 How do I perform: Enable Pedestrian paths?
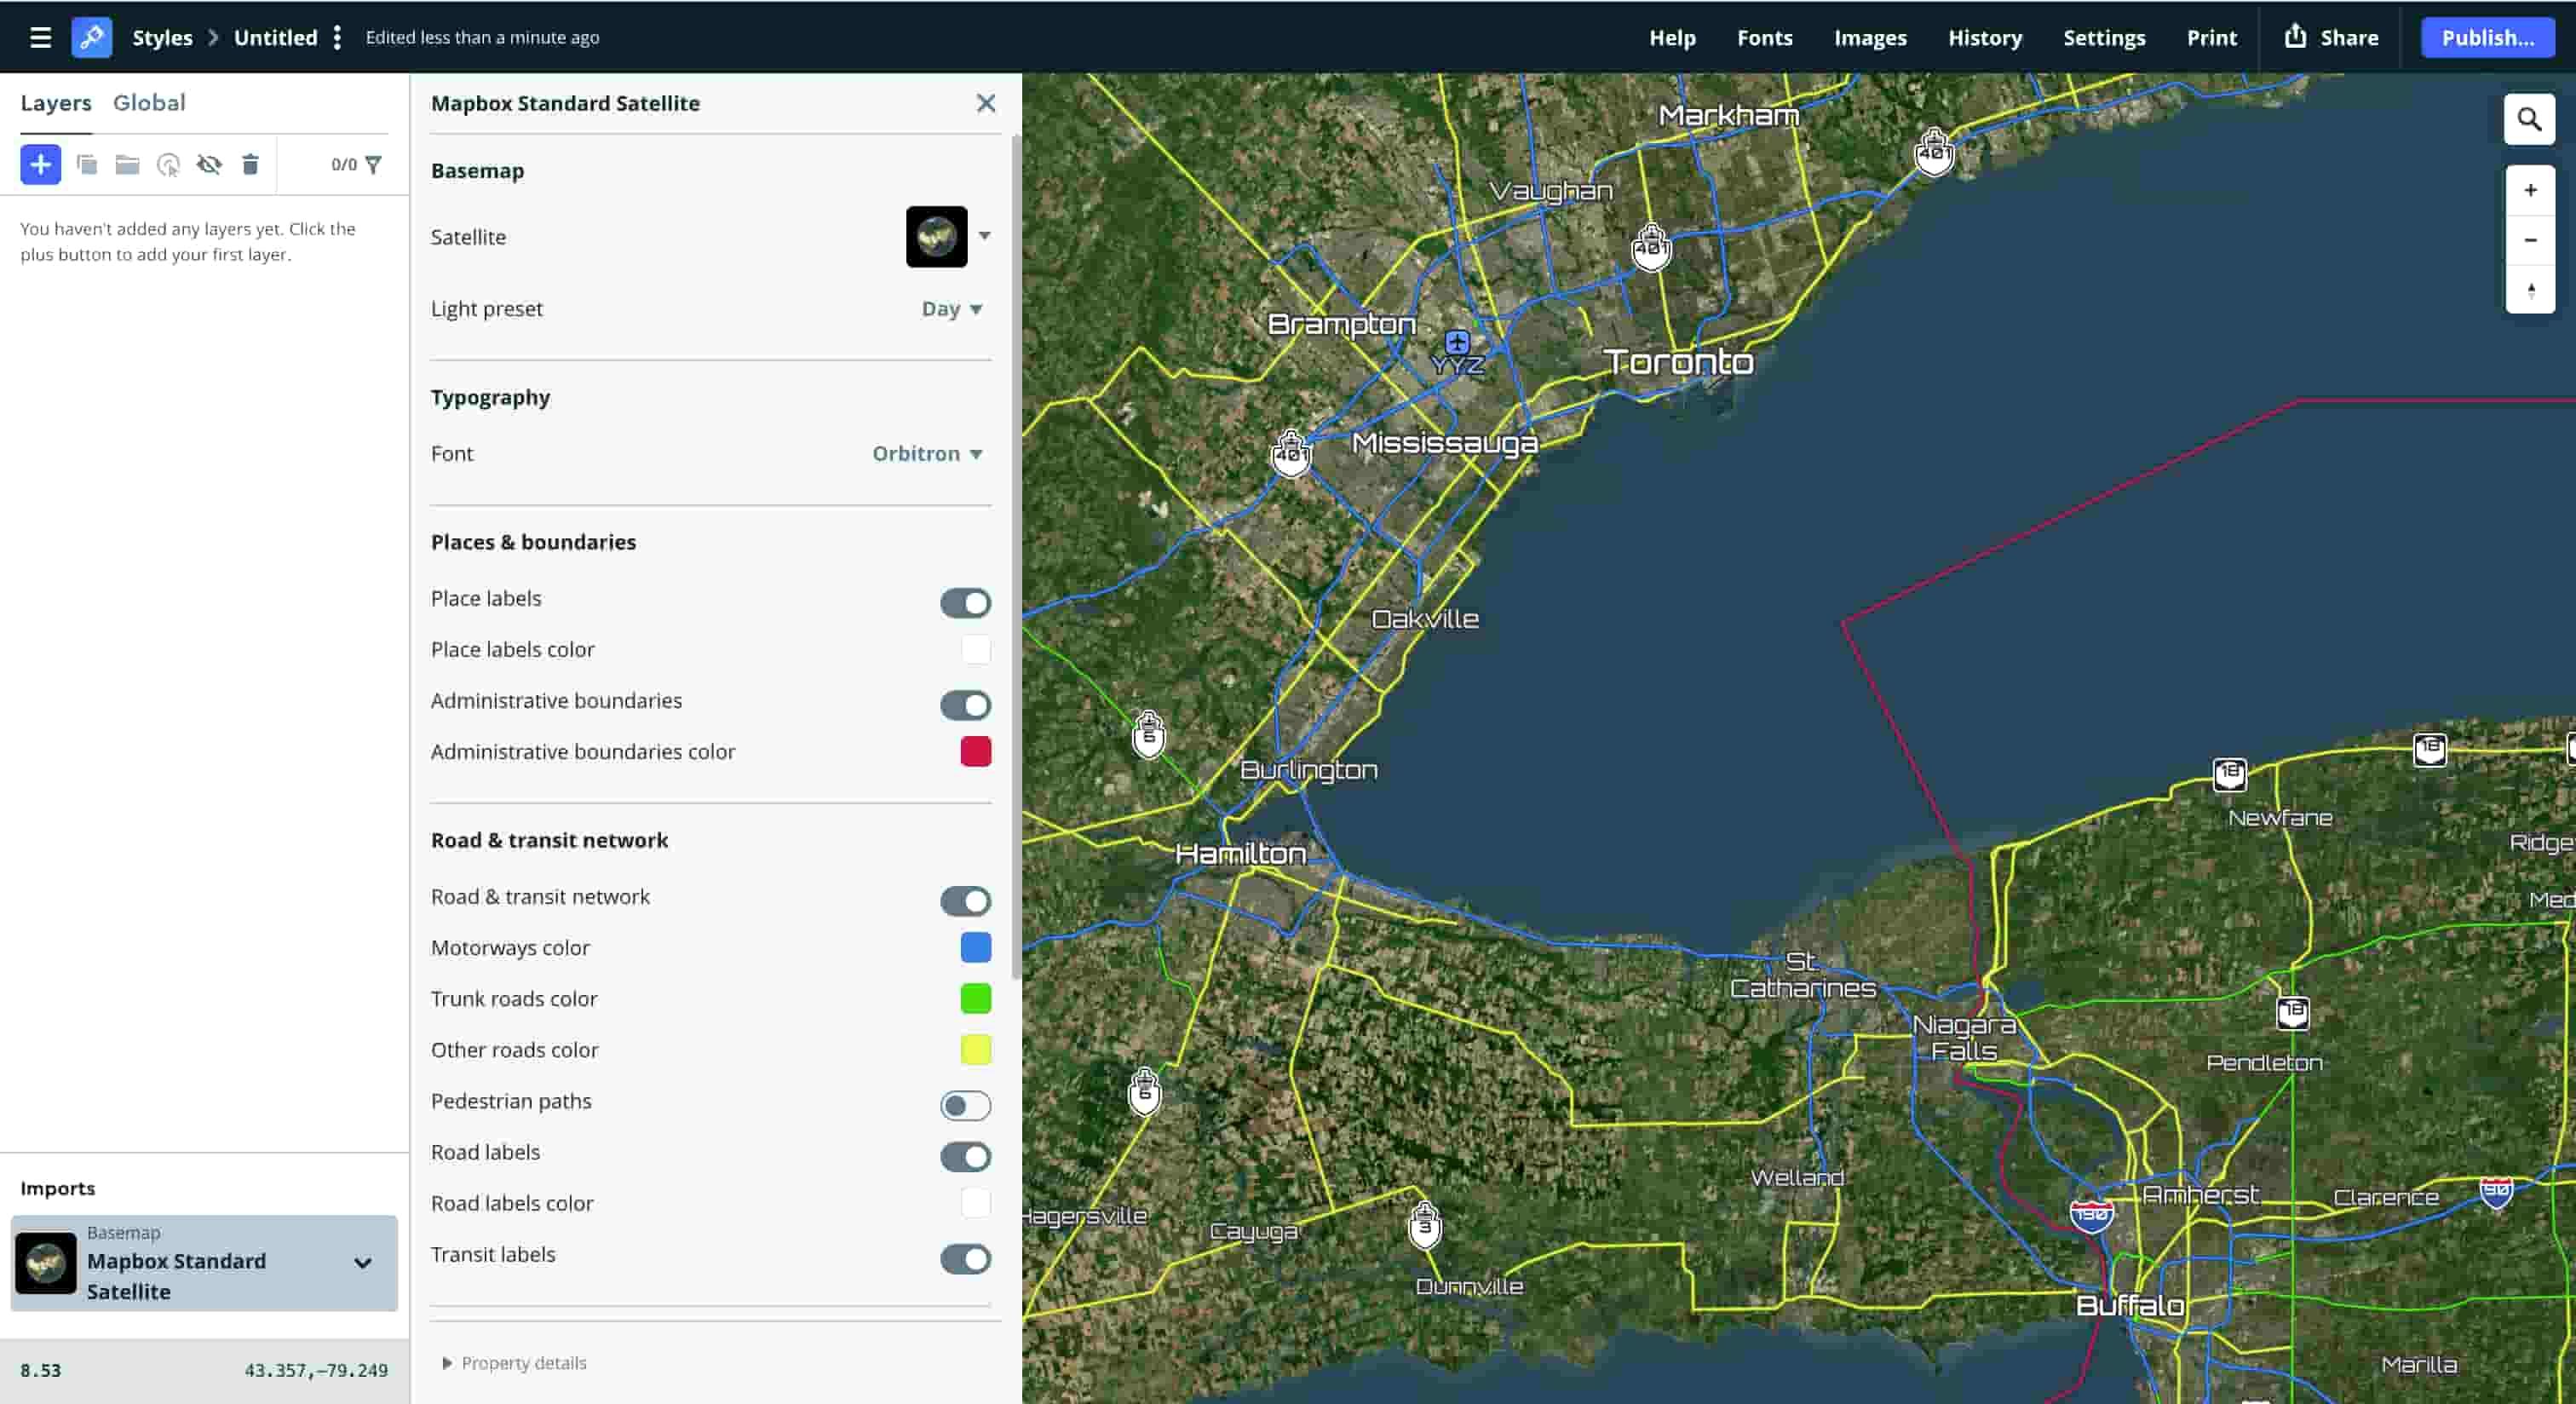[965, 1105]
